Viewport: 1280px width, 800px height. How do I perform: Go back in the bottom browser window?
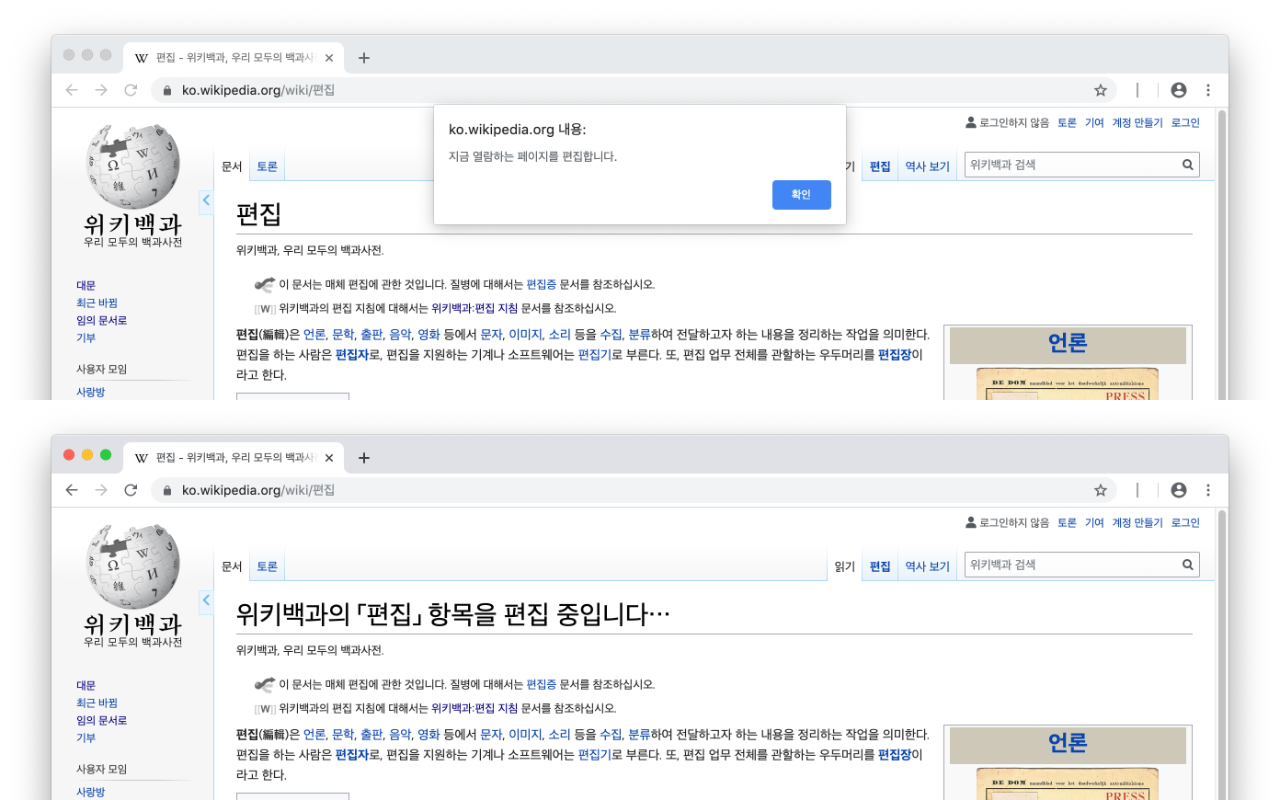[x=71, y=490]
